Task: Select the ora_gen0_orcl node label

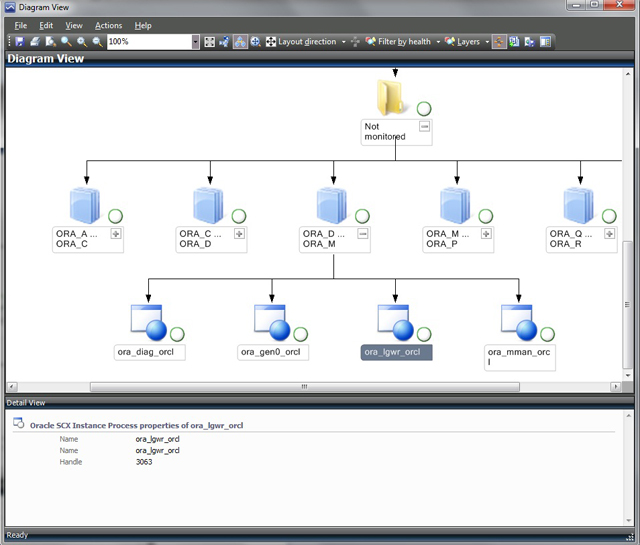Action: 272,352
